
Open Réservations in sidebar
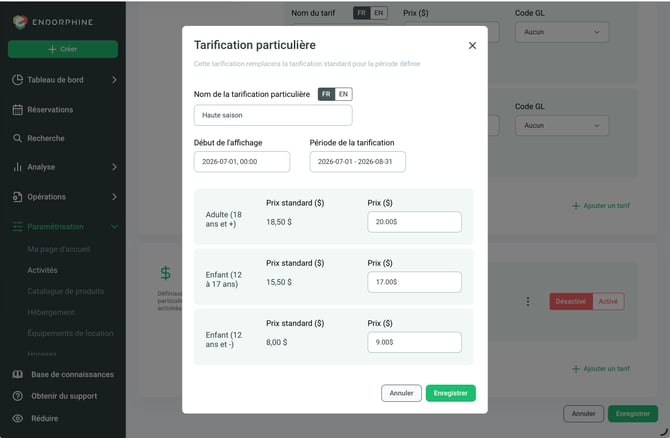click(x=50, y=110)
